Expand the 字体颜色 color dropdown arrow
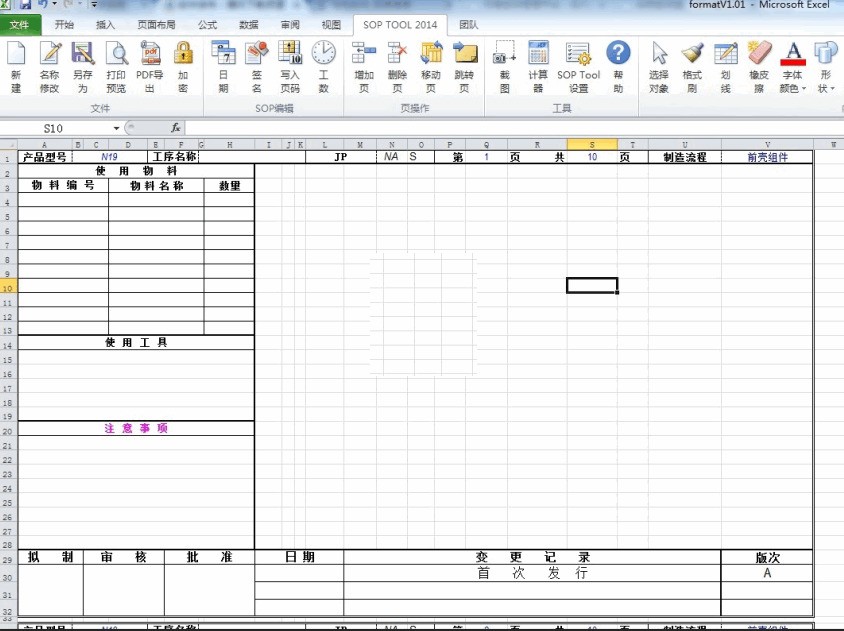Screen dimensions: 844x631 804,89
